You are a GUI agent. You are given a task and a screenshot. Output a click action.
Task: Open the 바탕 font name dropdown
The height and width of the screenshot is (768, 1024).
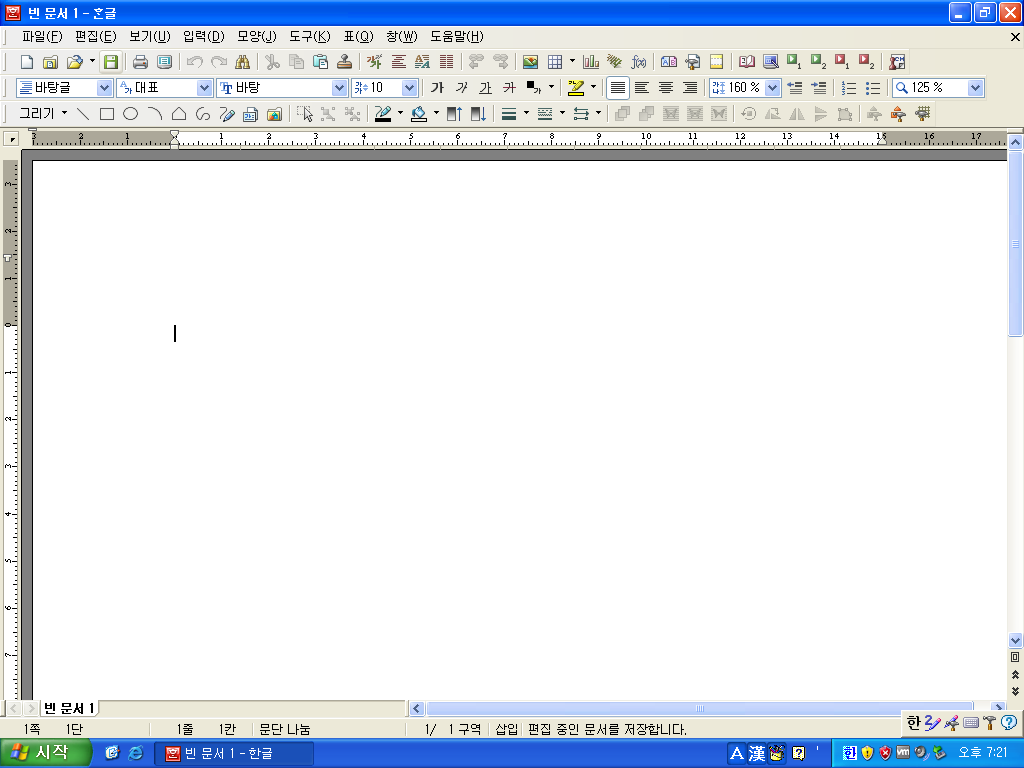pyautogui.click(x=339, y=88)
